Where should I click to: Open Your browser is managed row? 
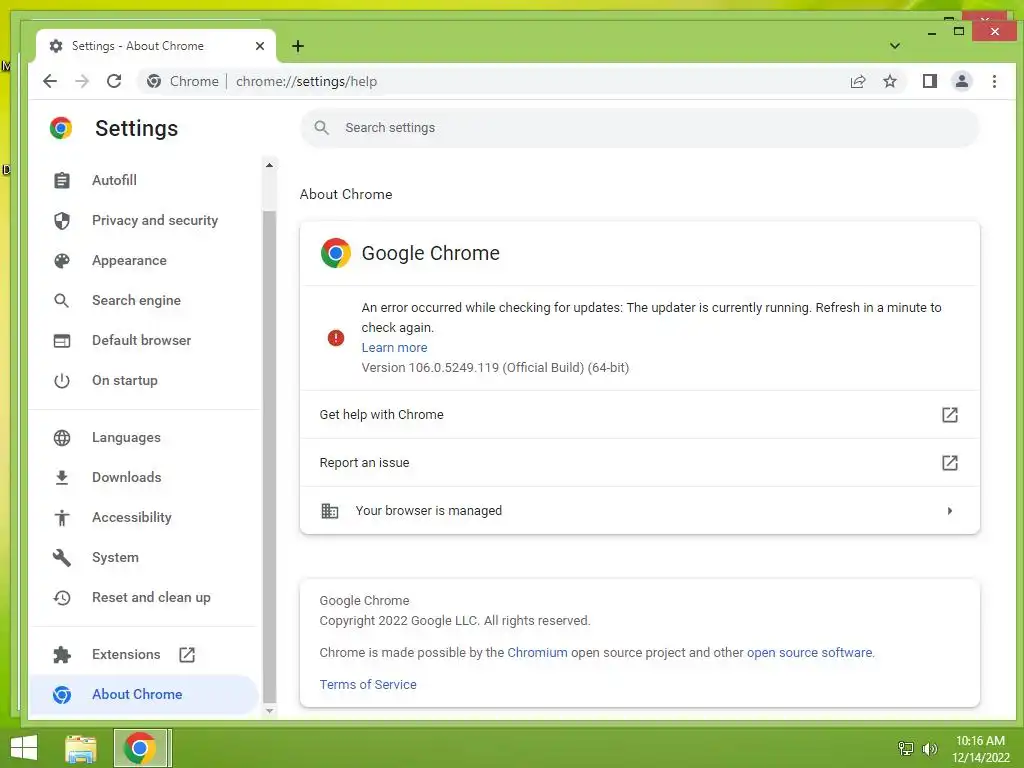640,511
